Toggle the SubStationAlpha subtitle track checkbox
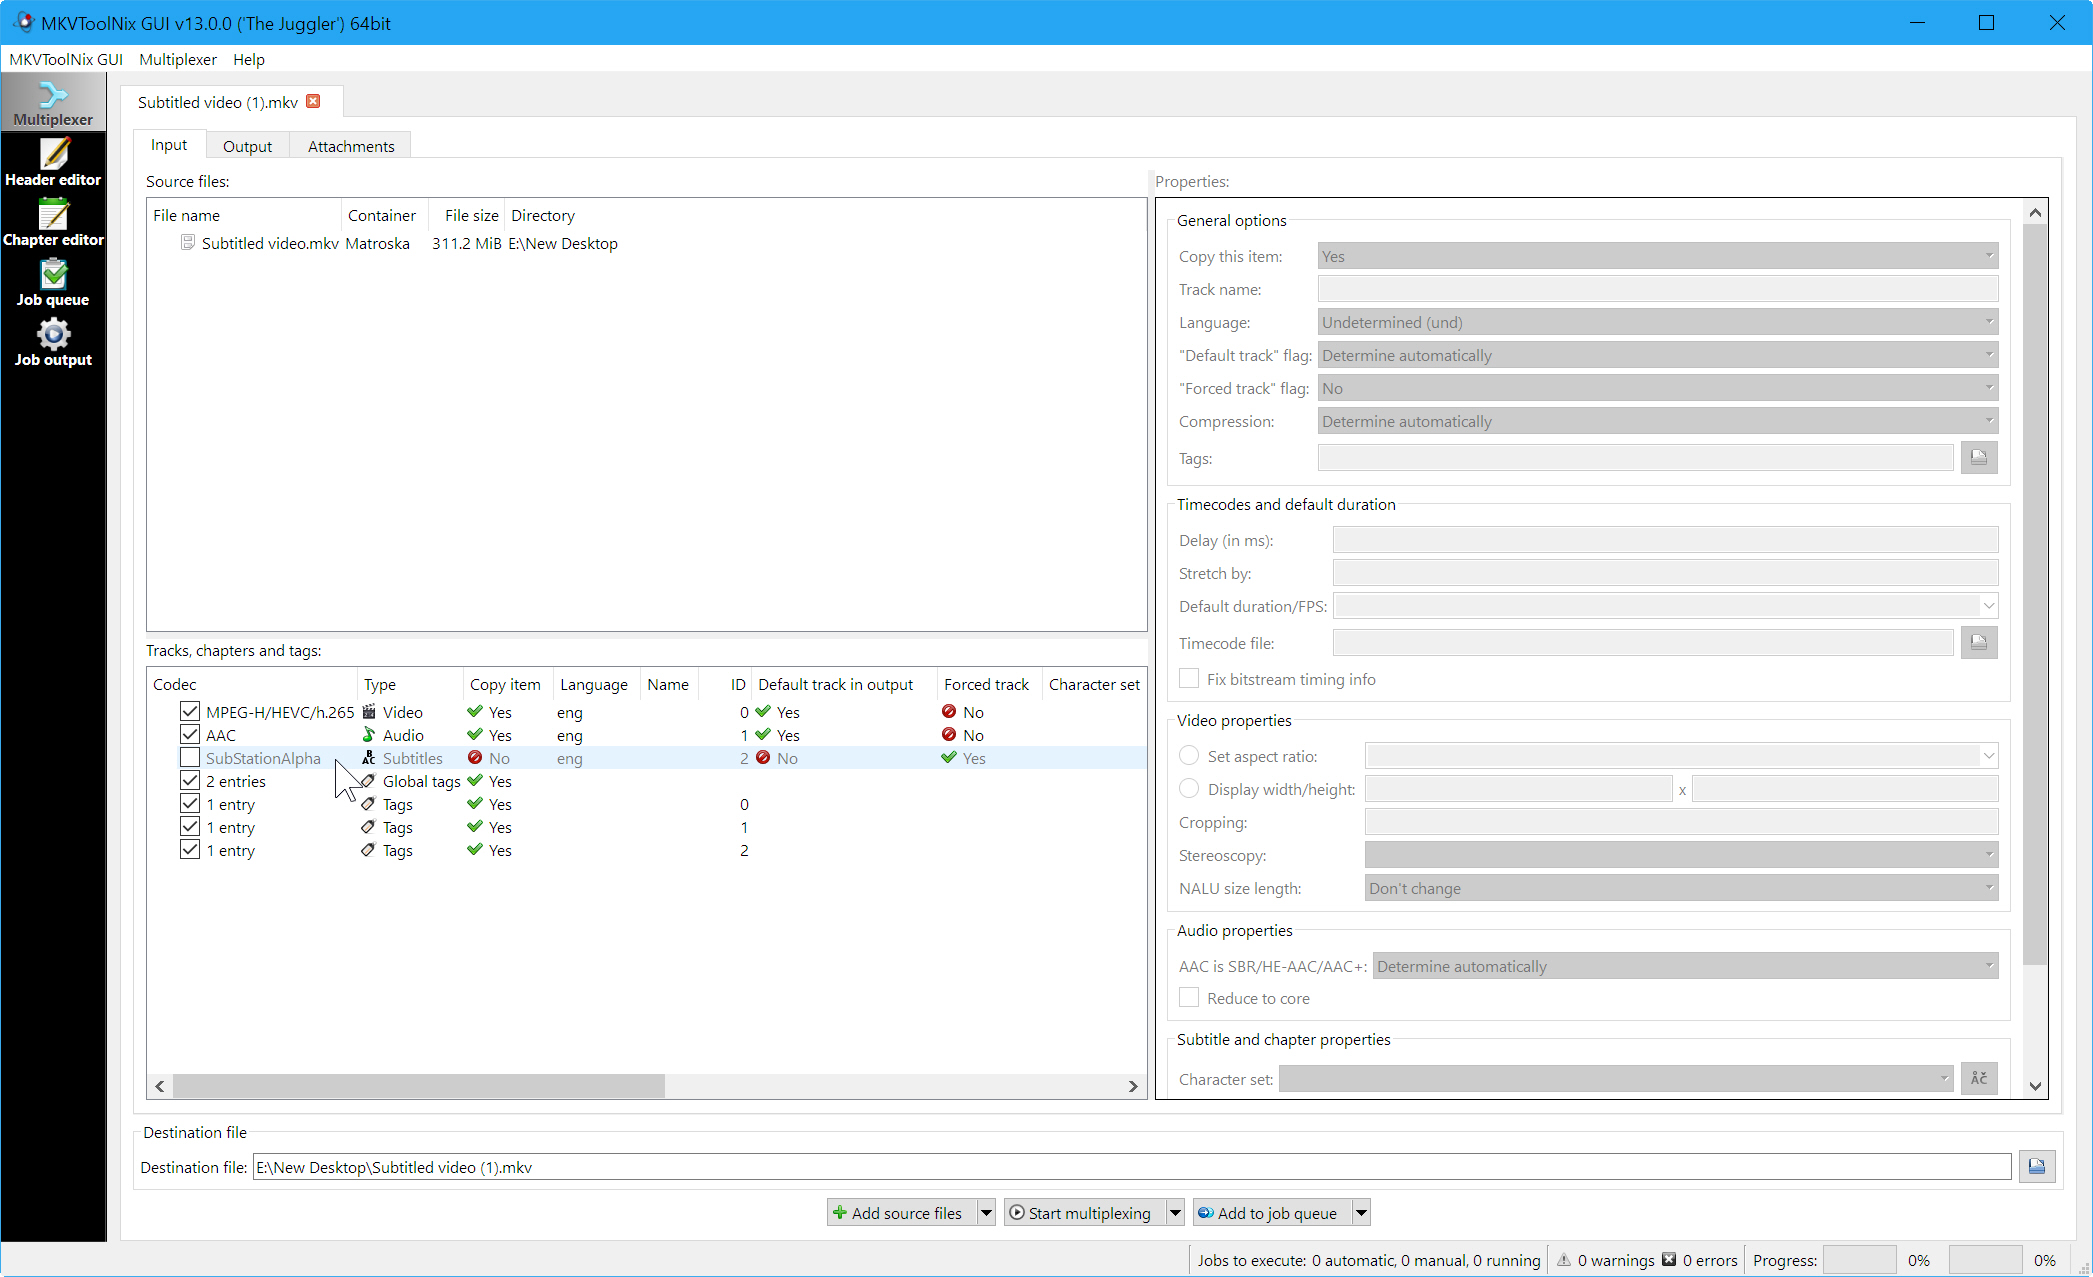Image resolution: width=2093 pixels, height=1277 pixels. point(190,758)
